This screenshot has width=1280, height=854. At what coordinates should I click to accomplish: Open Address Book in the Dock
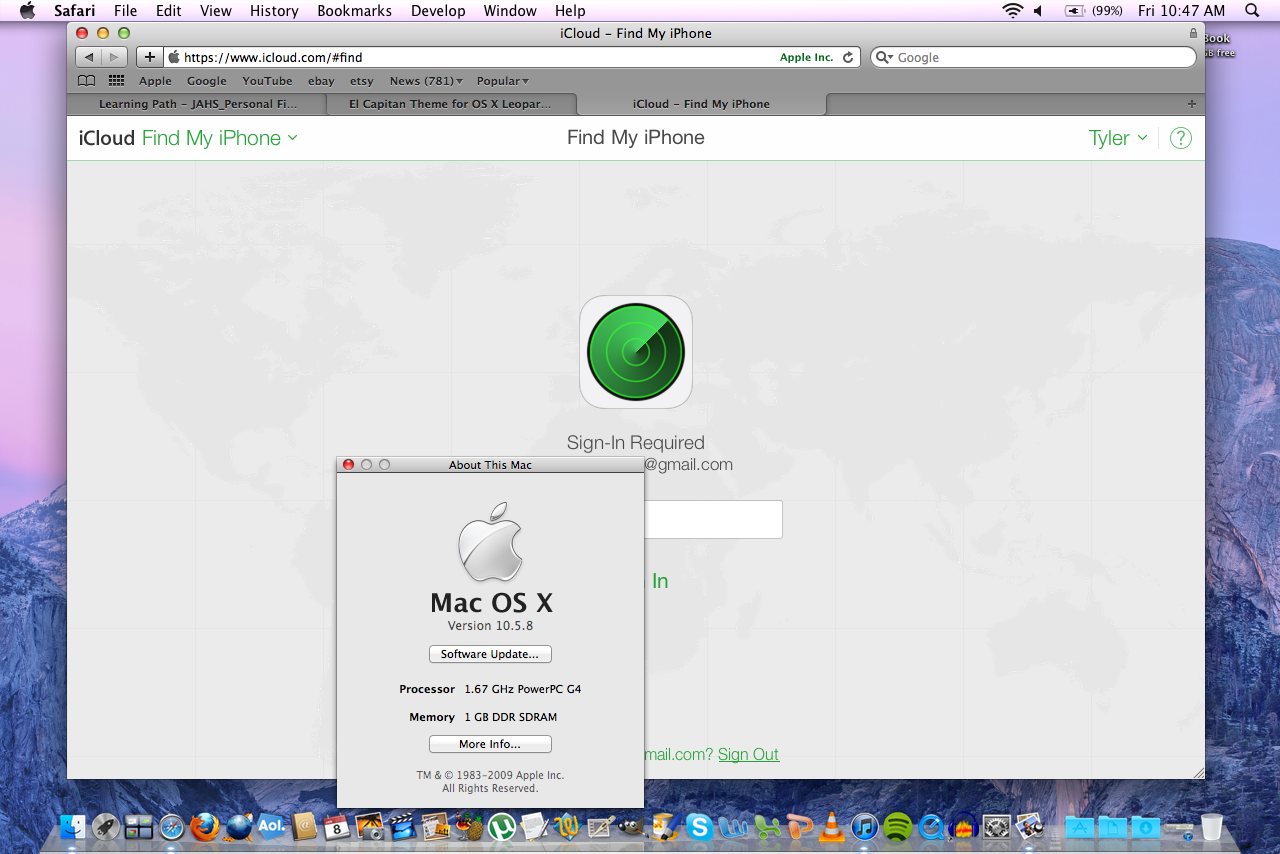pos(303,827)
